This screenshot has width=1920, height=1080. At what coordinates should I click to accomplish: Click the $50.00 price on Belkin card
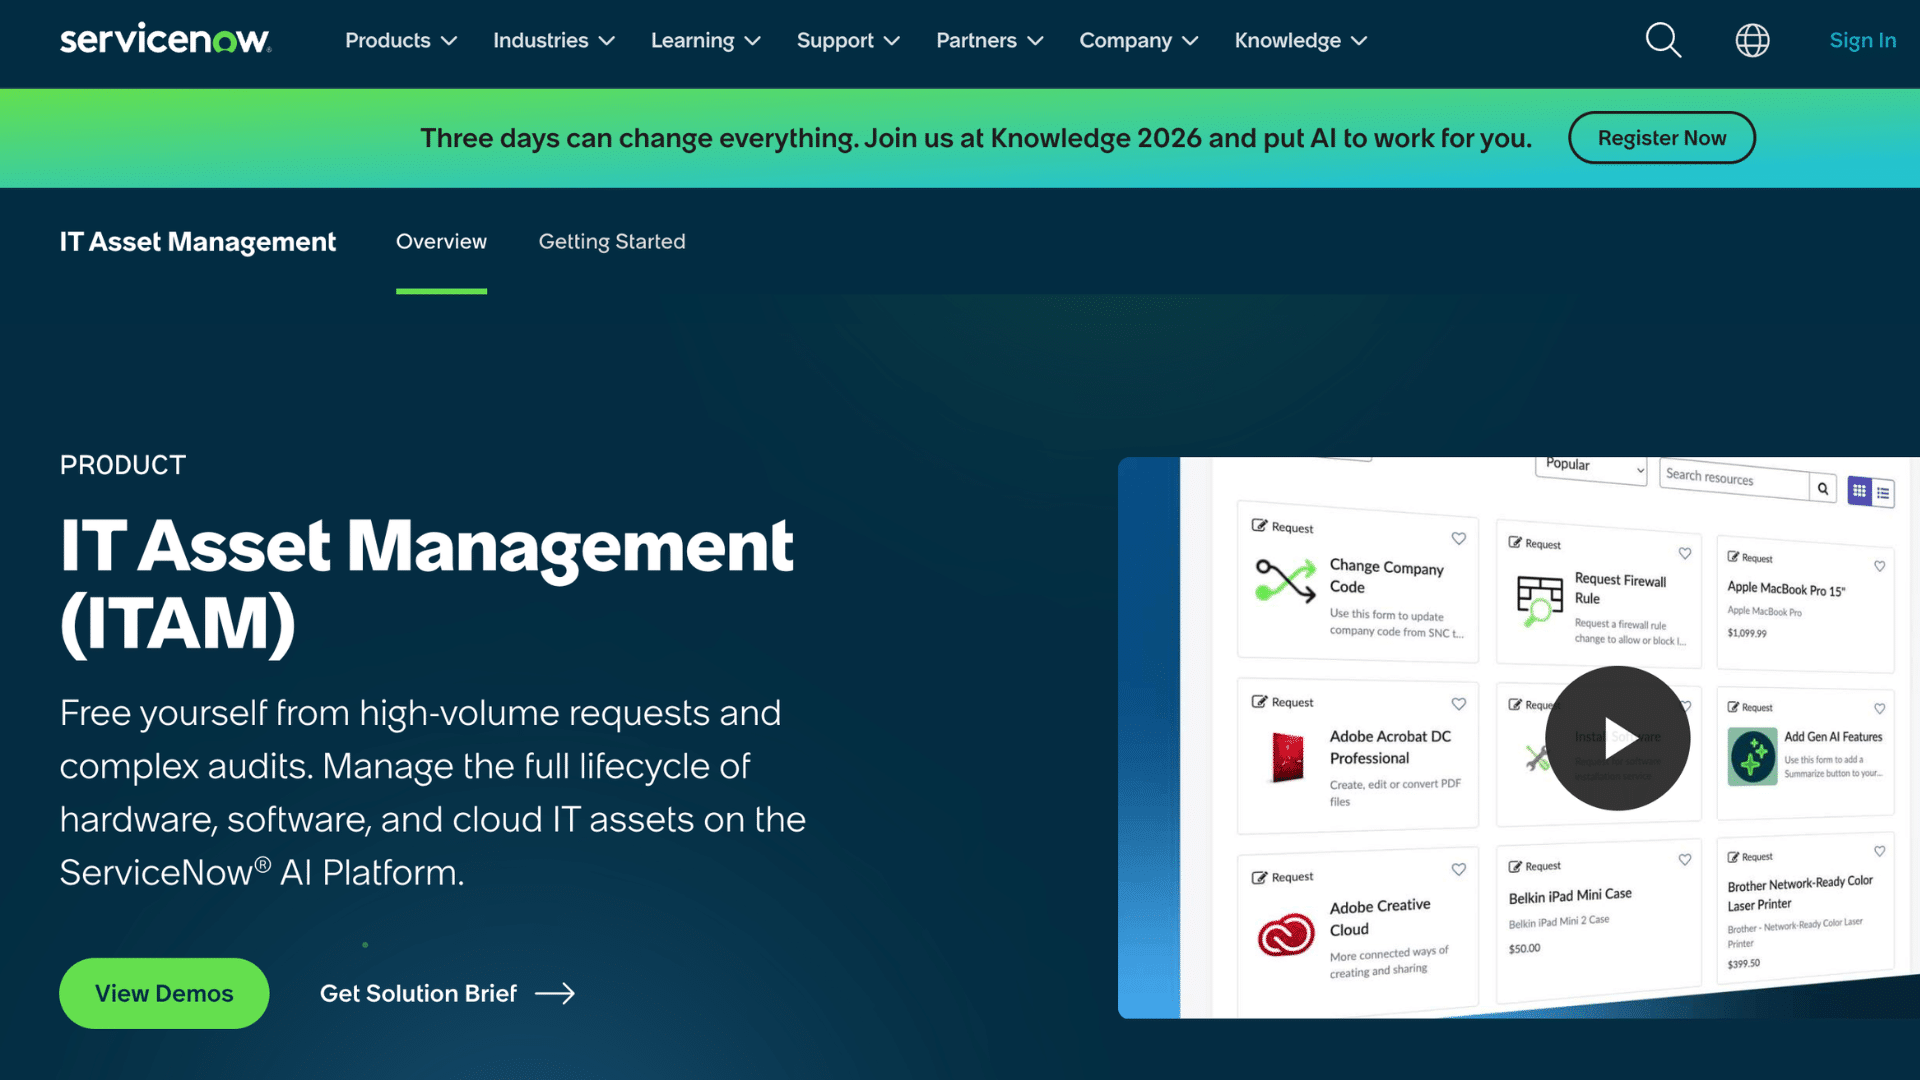click(x=1525, y=948)
